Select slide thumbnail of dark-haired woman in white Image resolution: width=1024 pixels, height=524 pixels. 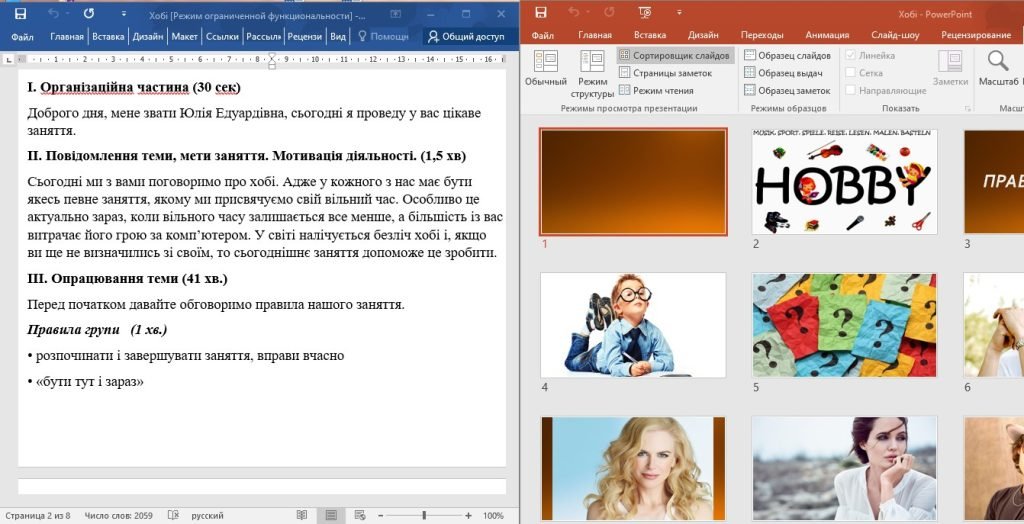pyautogui.click(x=844, y=468)
